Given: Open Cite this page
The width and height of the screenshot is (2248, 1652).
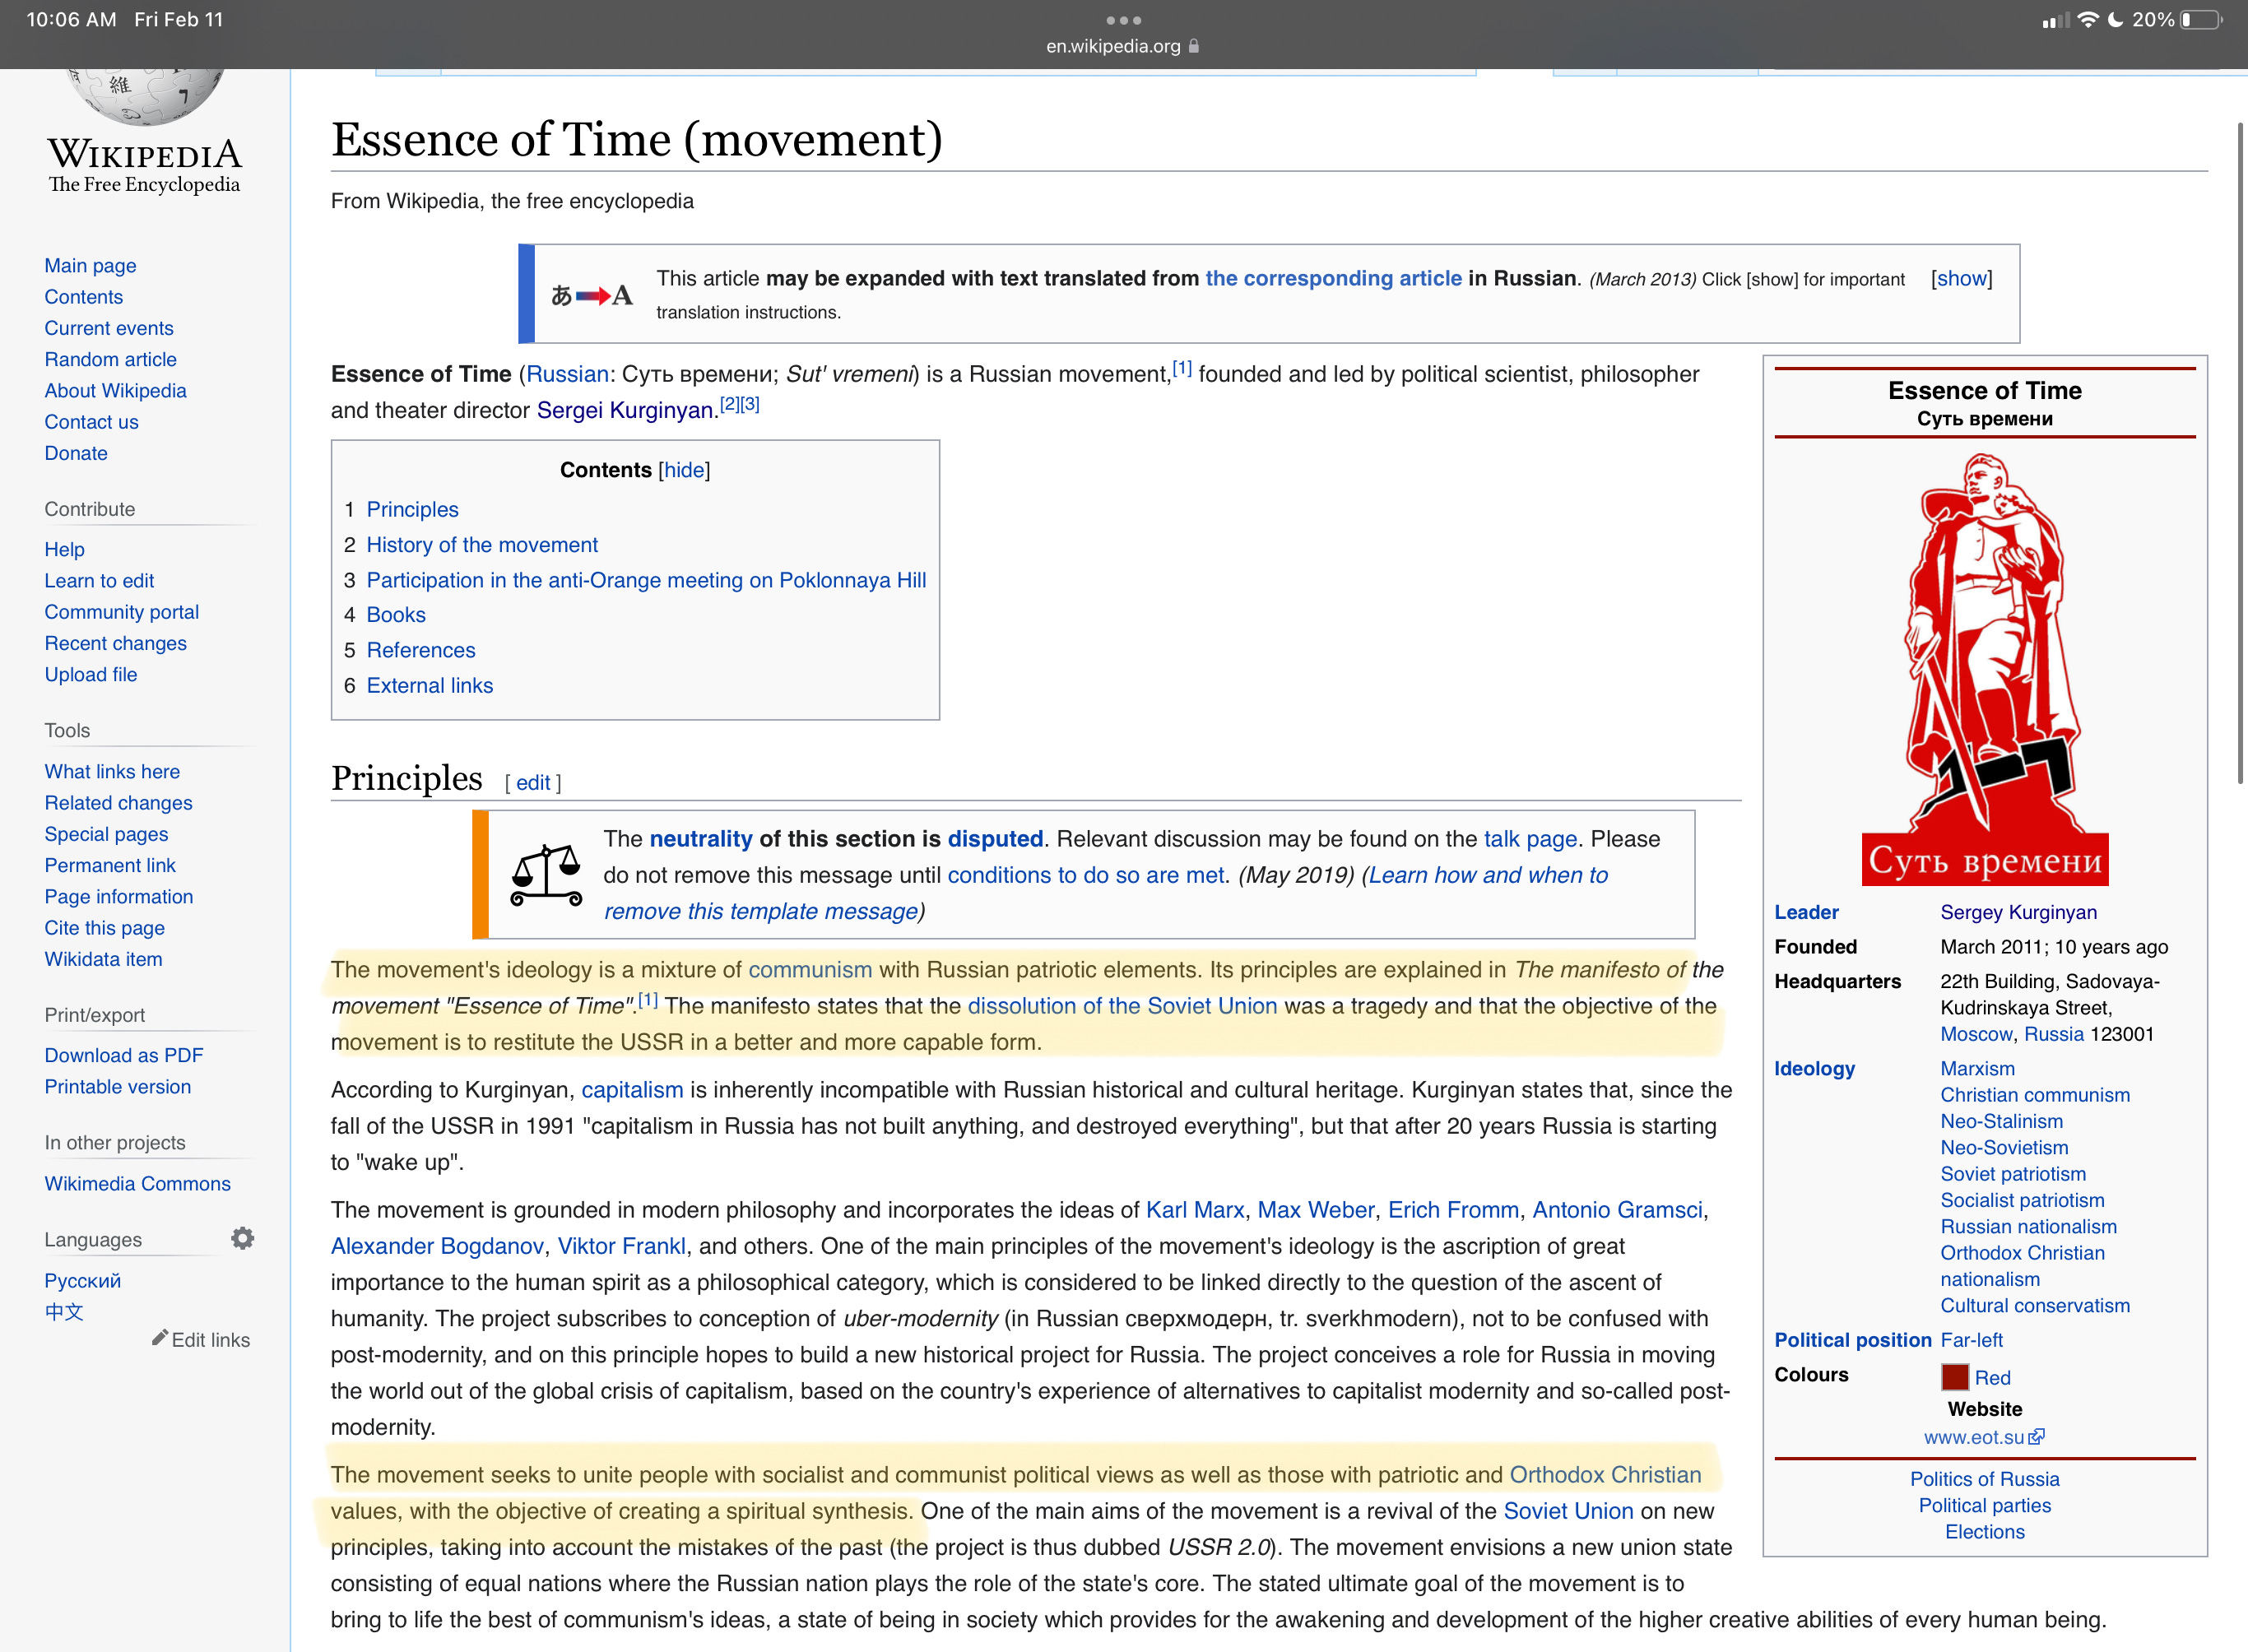Looking at the screenshot, I should point(104,928).
